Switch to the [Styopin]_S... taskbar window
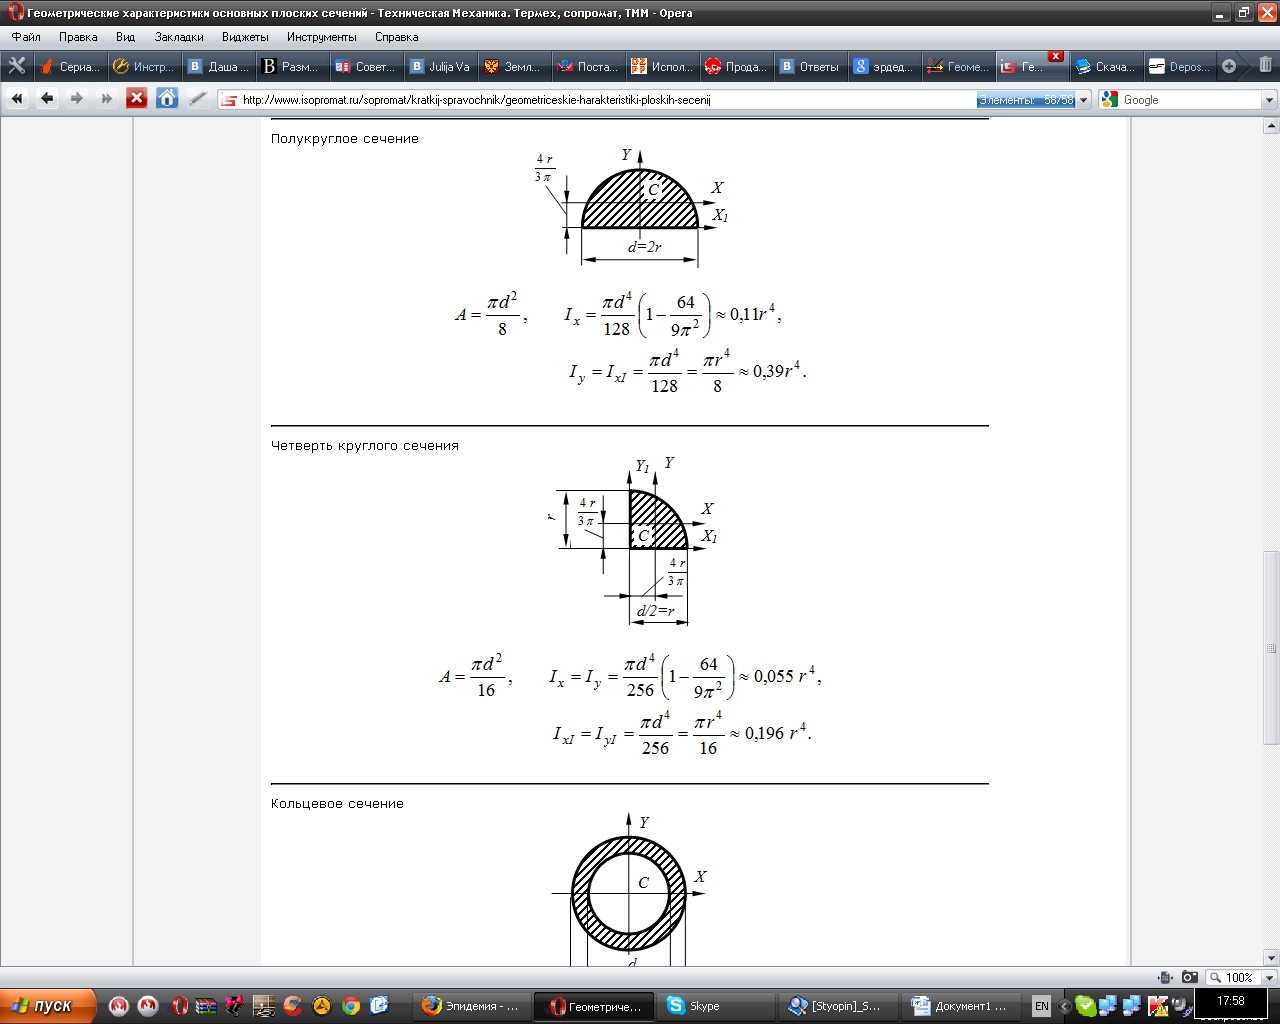 838,1006
